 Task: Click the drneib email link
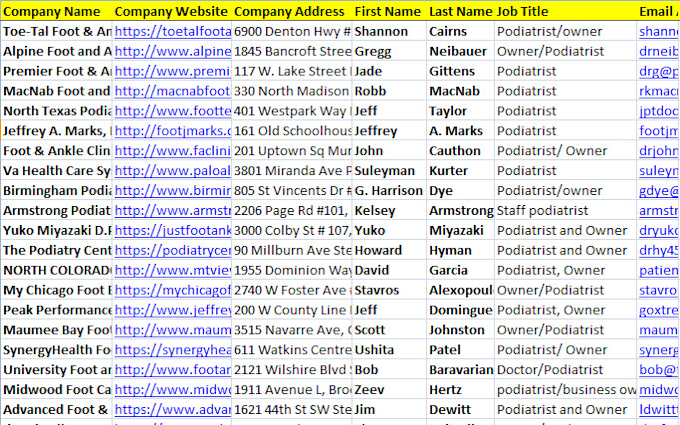pyautogui.click(x=659, y=51)
